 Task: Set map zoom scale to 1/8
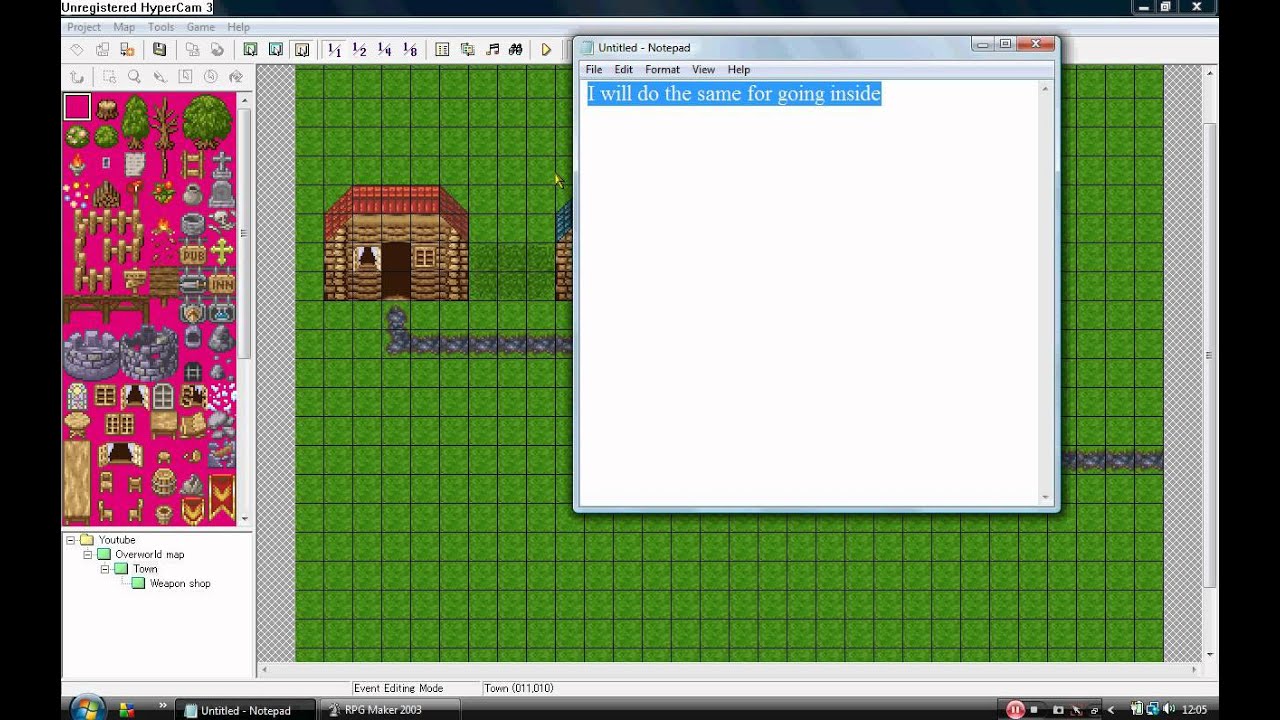(x=409, y=49)
